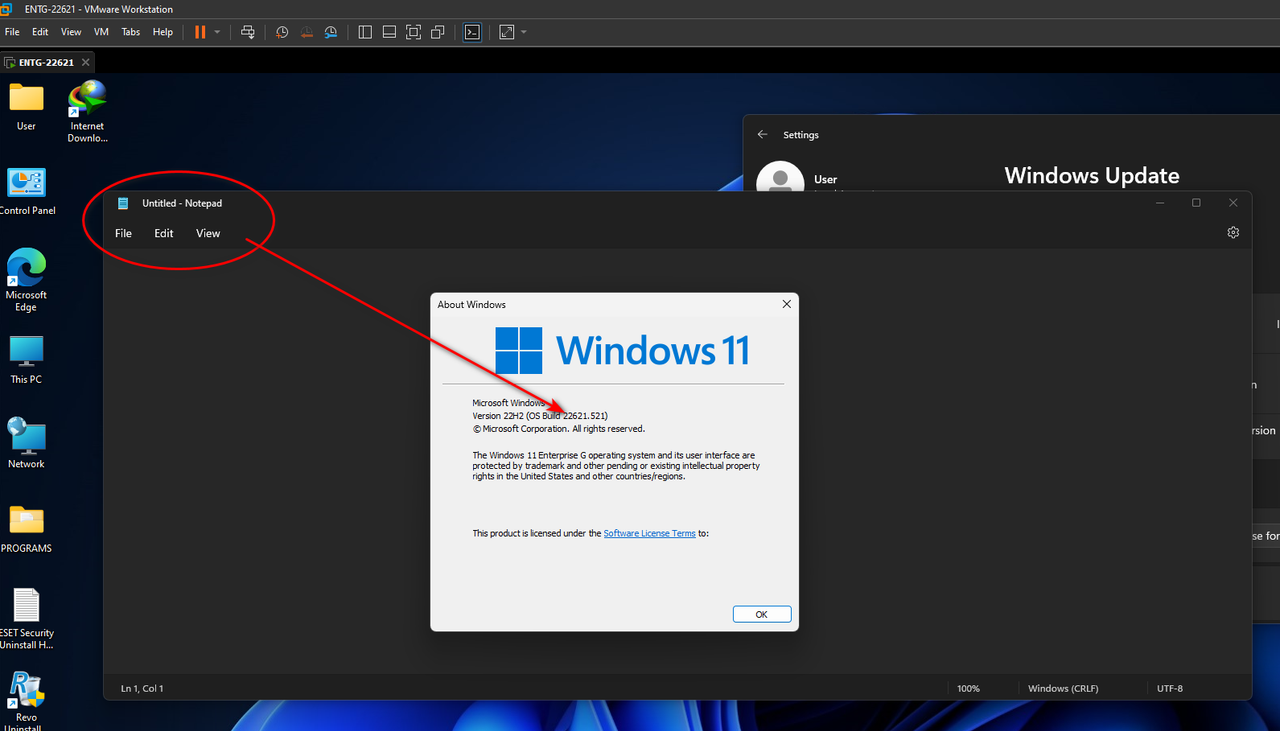The height and width of the screenshot is (731, 1280).
Task: Click the Notepad app icon in title bar
Action: [123, 203]
